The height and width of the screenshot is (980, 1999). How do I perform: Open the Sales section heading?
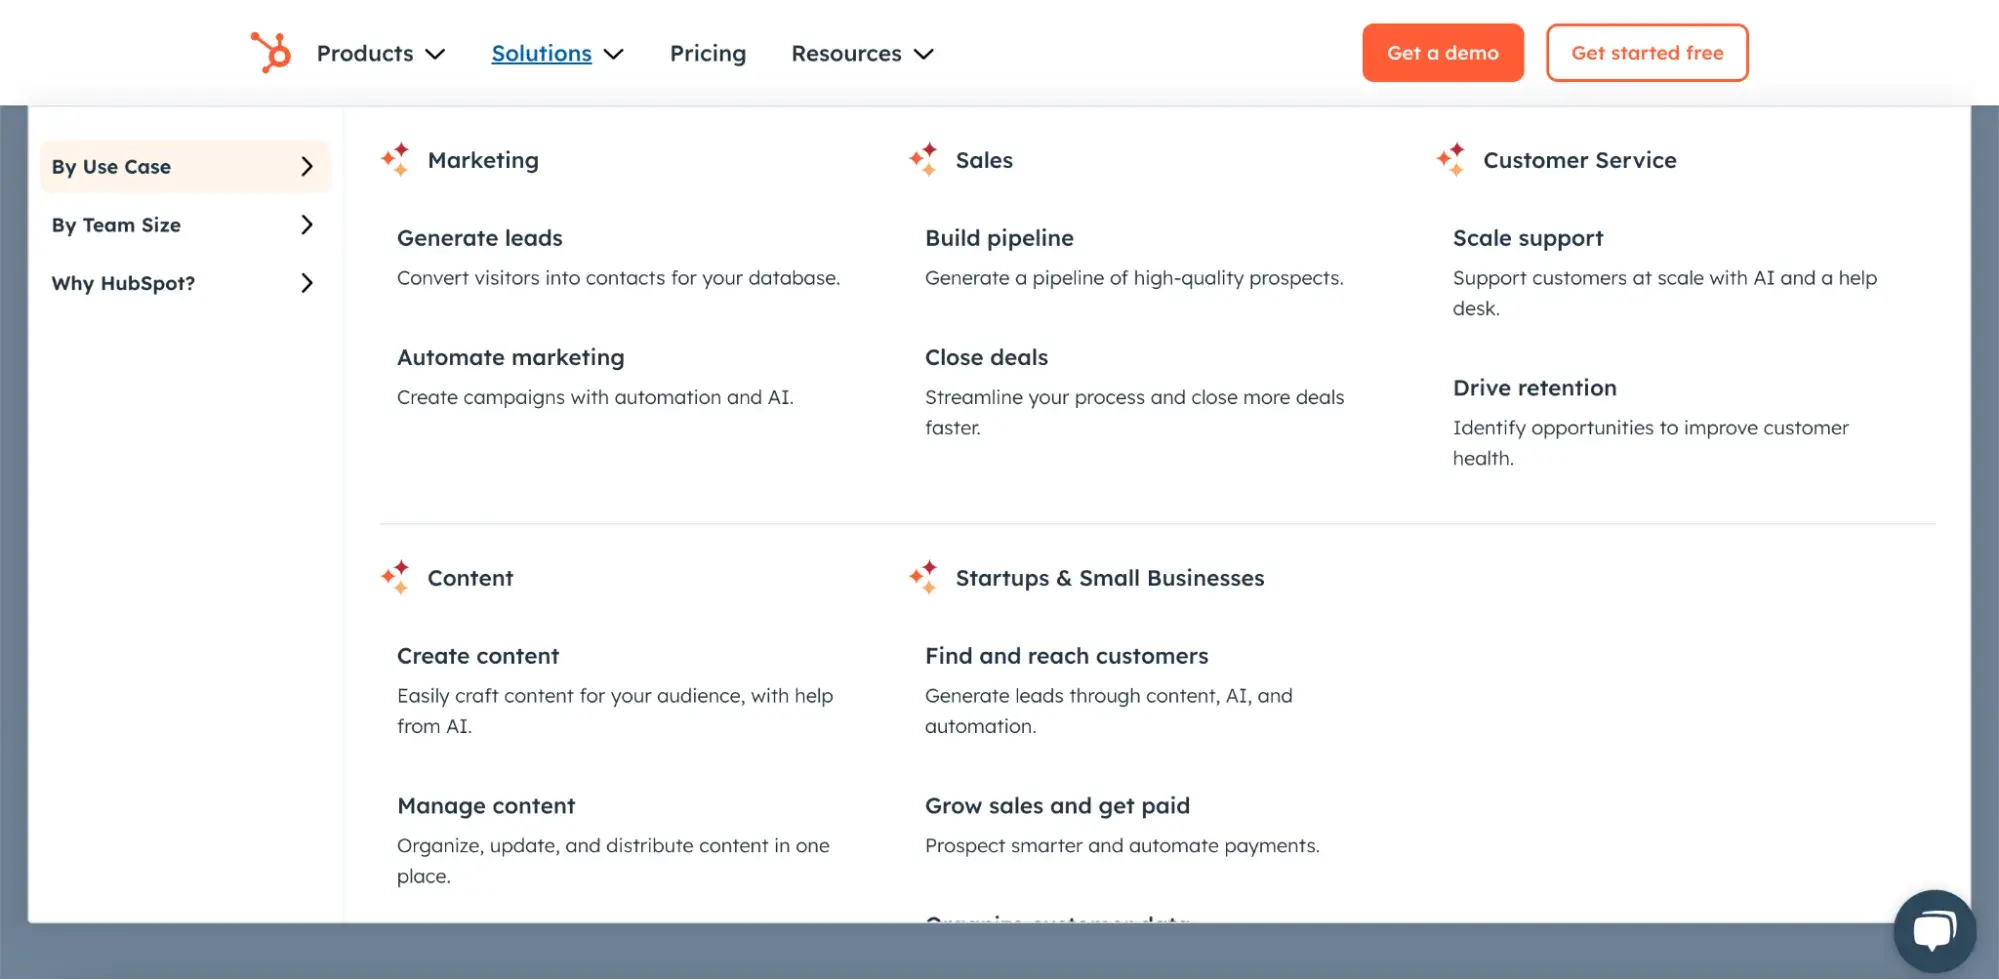click(x=984, y=160)
